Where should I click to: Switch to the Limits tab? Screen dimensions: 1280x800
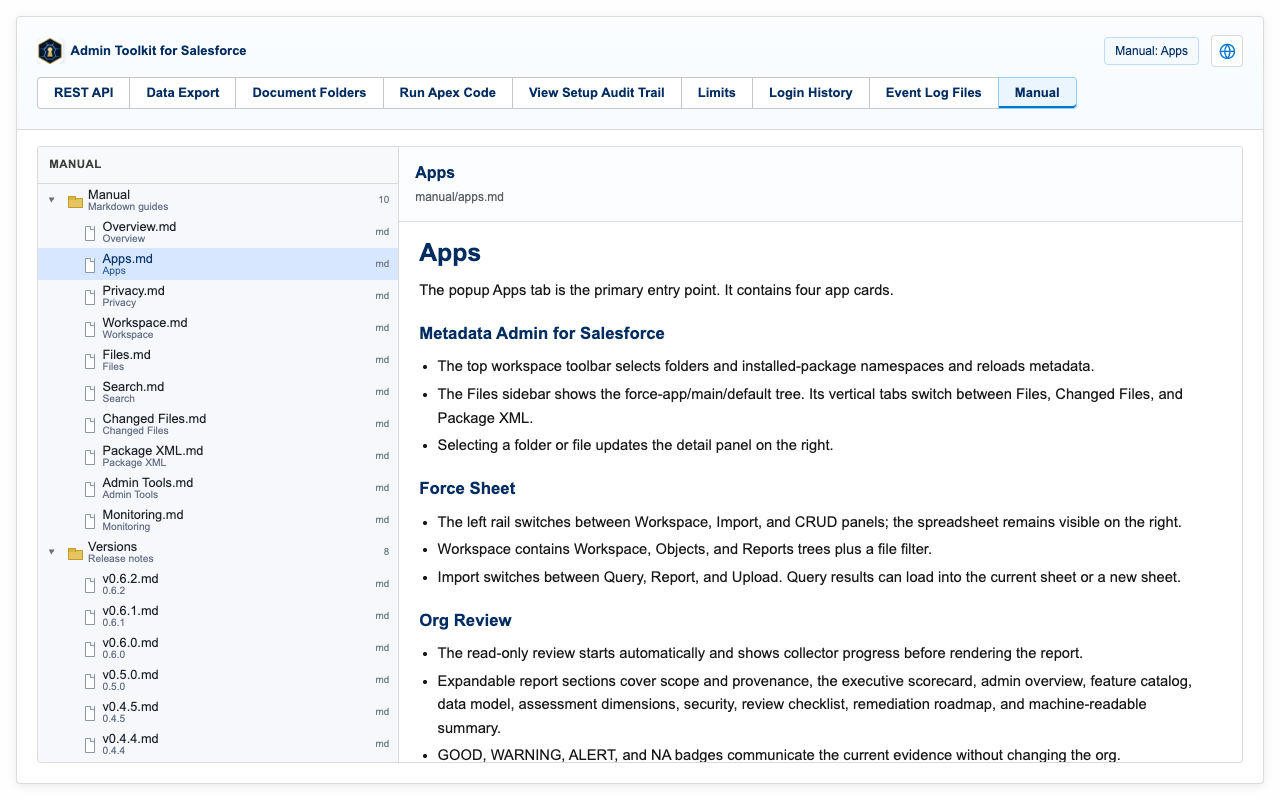[717, 93]
